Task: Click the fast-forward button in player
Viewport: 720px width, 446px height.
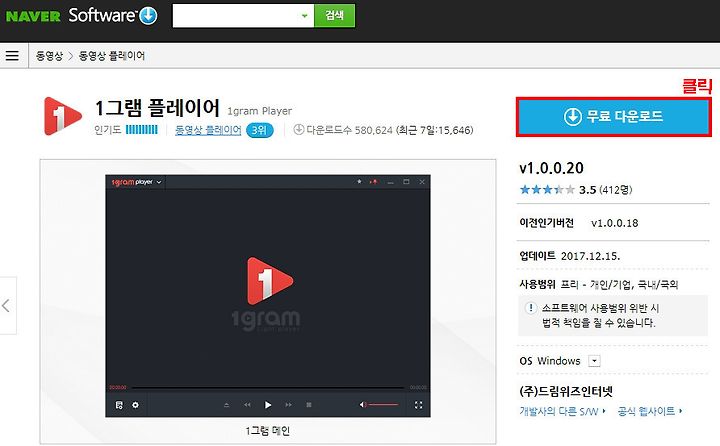Action: 288,405
